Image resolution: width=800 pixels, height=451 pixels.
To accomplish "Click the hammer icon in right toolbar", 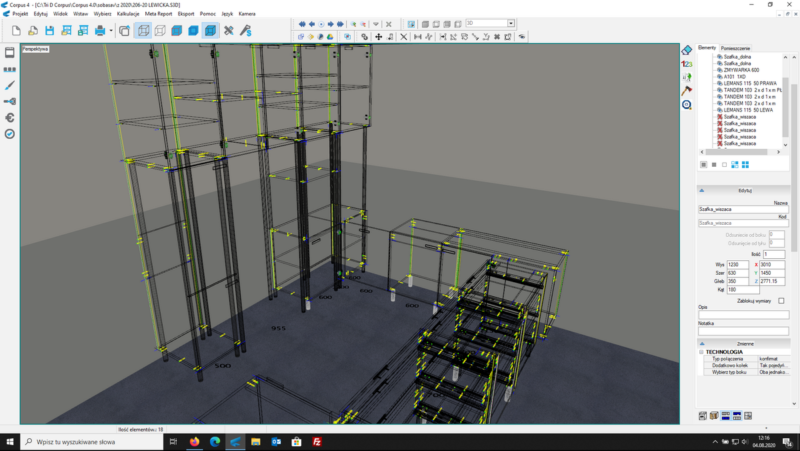I will point(687,90).
